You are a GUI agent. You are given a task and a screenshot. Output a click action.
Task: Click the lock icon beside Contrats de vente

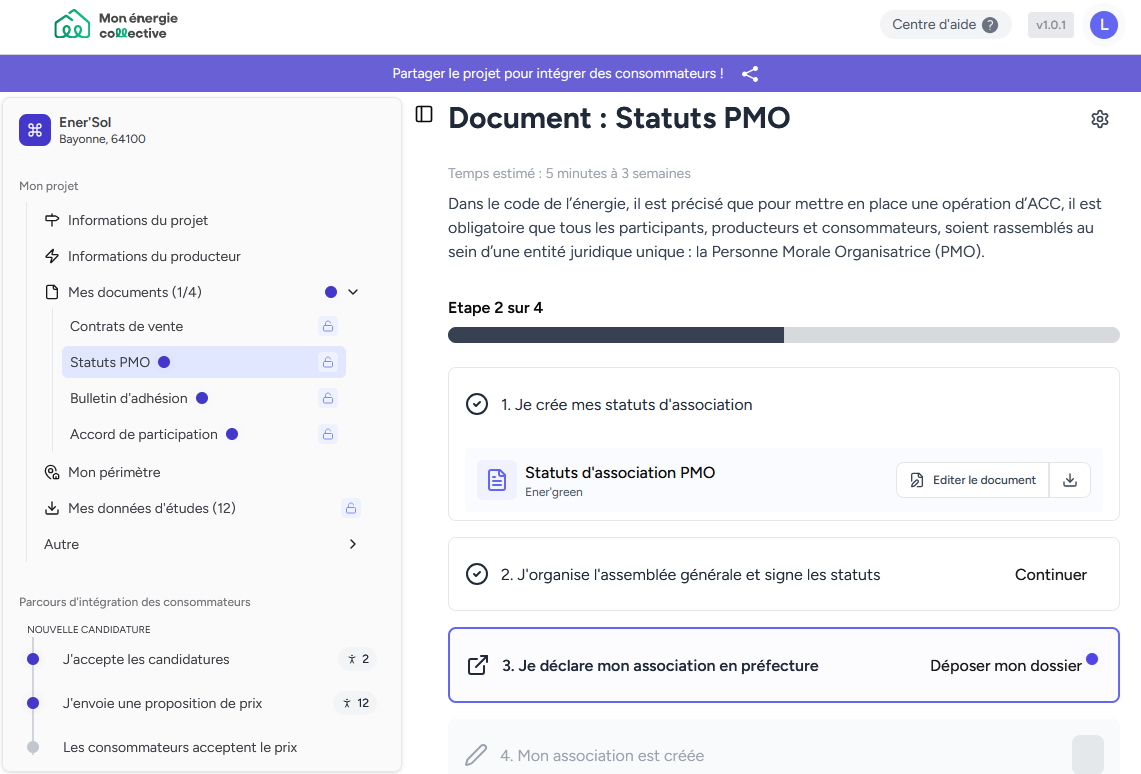[327, 326]
